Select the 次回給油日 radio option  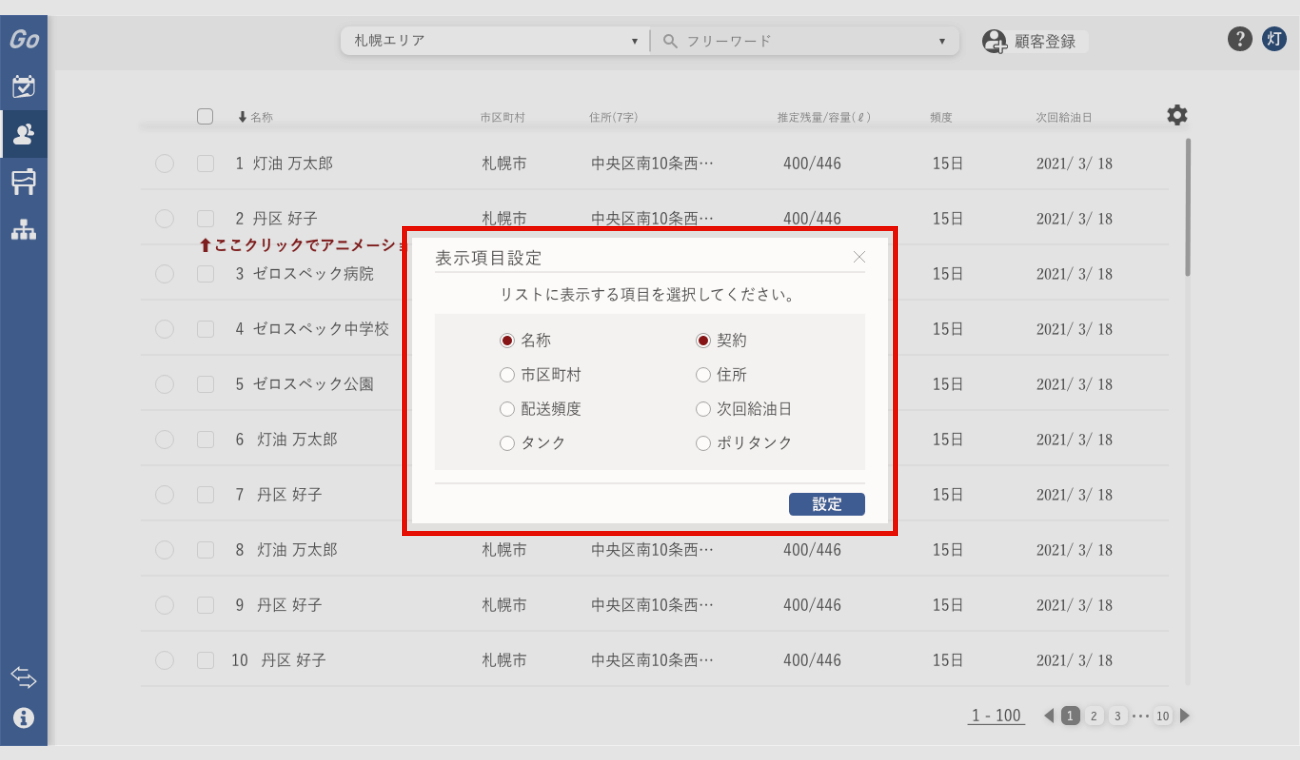pyautogui.click(x=703, y=409)
